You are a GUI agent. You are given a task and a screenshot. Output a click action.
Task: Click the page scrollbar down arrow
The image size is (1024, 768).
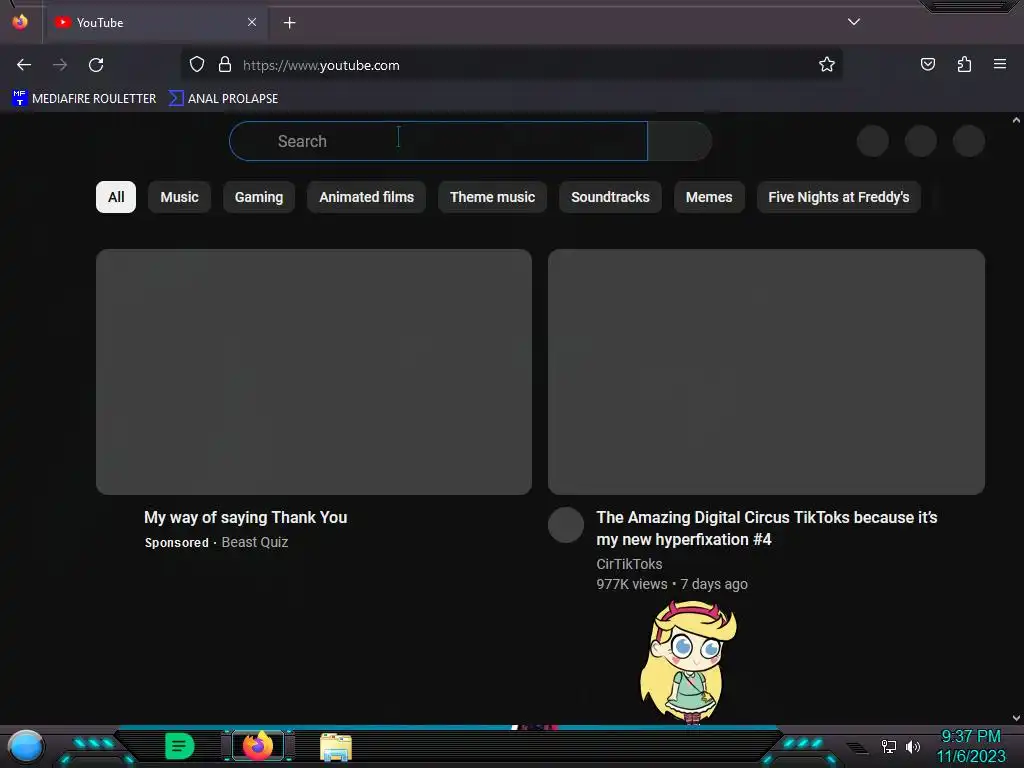[x=1016, y=718]
